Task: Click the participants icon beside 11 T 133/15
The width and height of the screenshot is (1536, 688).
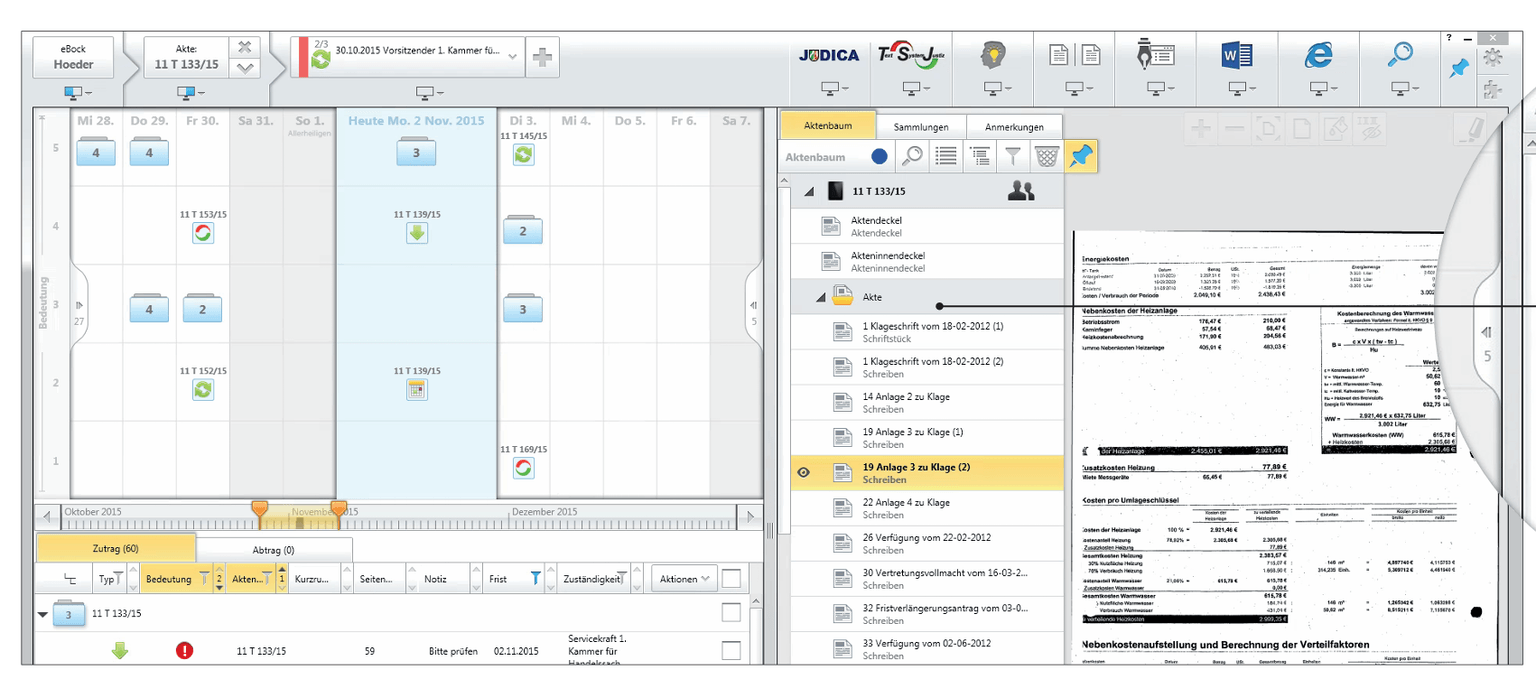Action: click(x=1021, y=192)
